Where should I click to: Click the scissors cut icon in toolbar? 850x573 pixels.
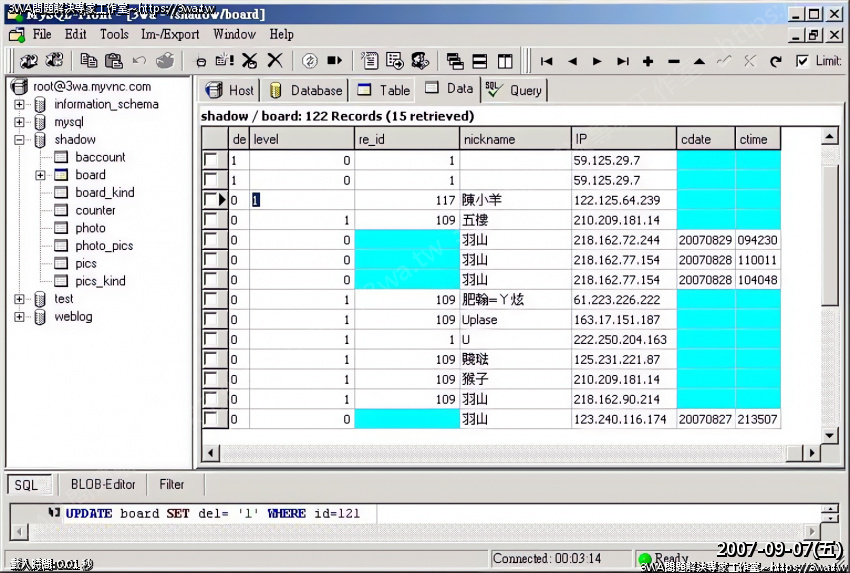pyautogui.click(x=250, y=61)
